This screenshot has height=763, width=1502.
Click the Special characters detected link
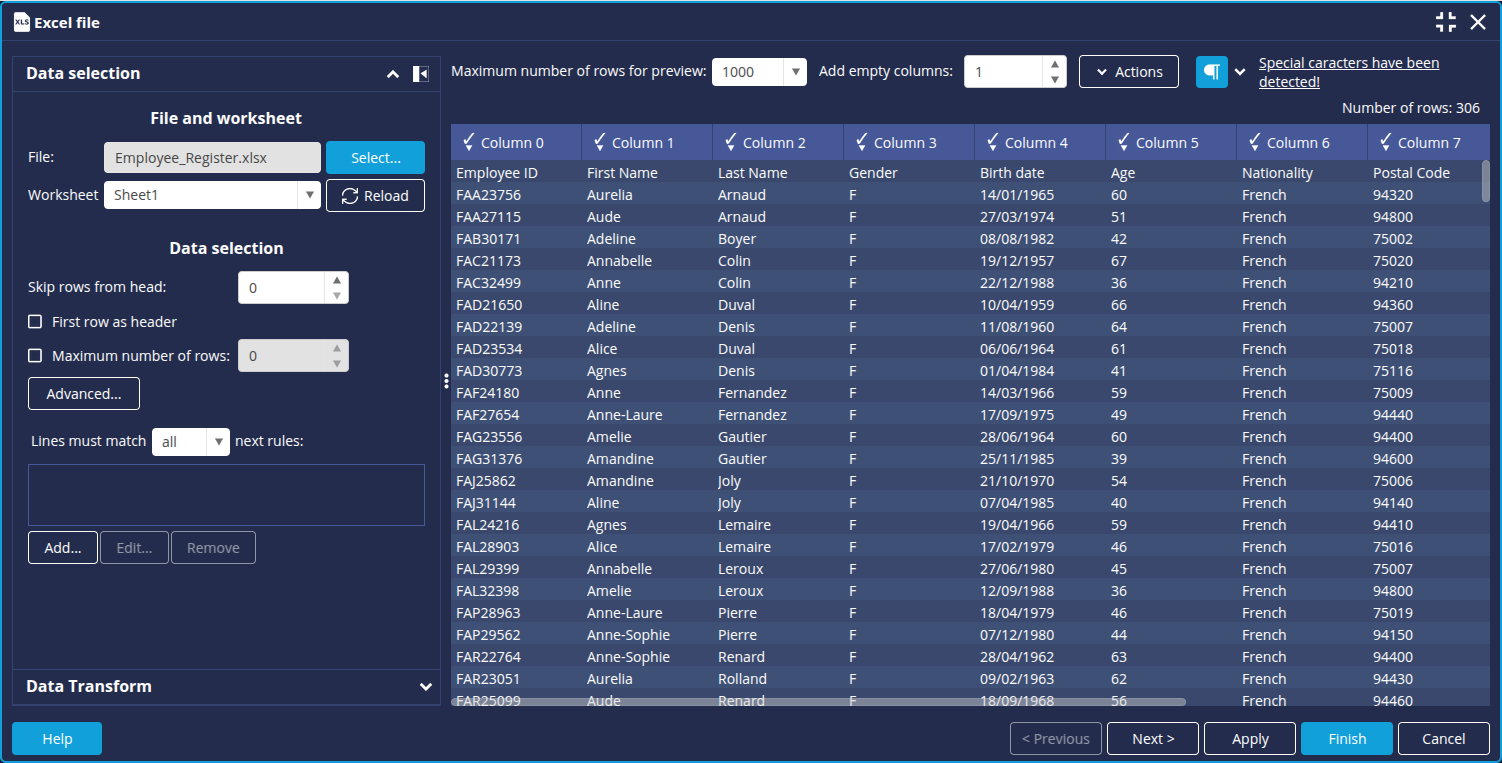point(1348,72)
